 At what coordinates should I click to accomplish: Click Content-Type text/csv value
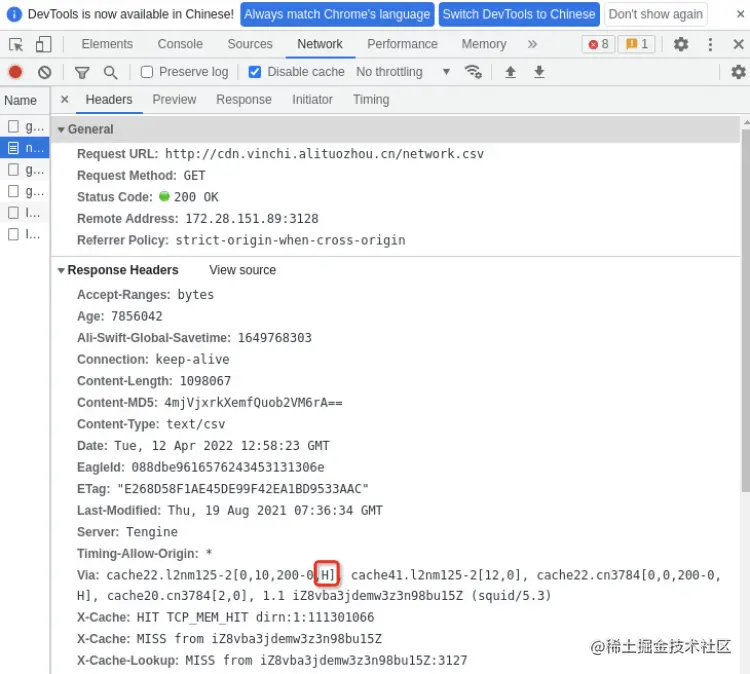click(196, 424)
